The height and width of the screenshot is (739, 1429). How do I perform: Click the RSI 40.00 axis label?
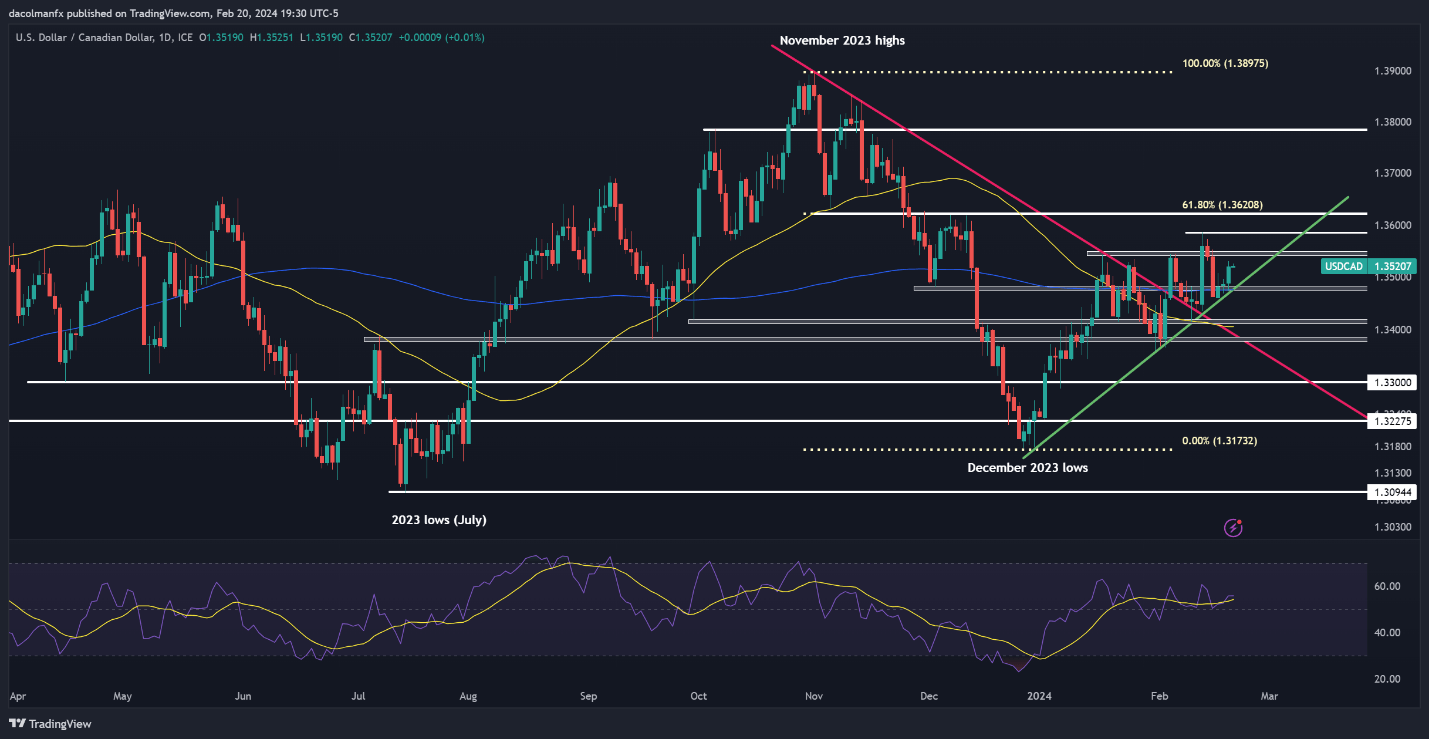point(1386,633)
